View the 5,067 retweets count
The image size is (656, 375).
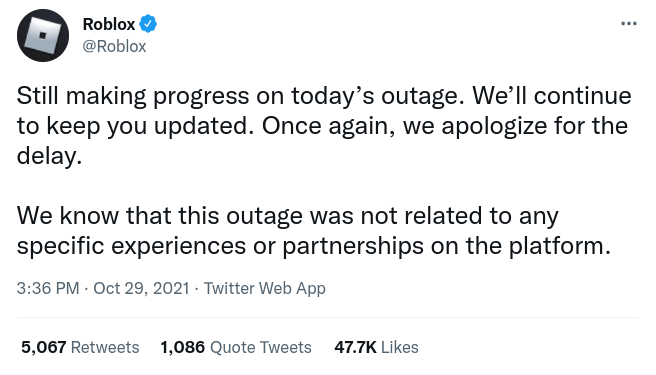click(x=44, y=347)
